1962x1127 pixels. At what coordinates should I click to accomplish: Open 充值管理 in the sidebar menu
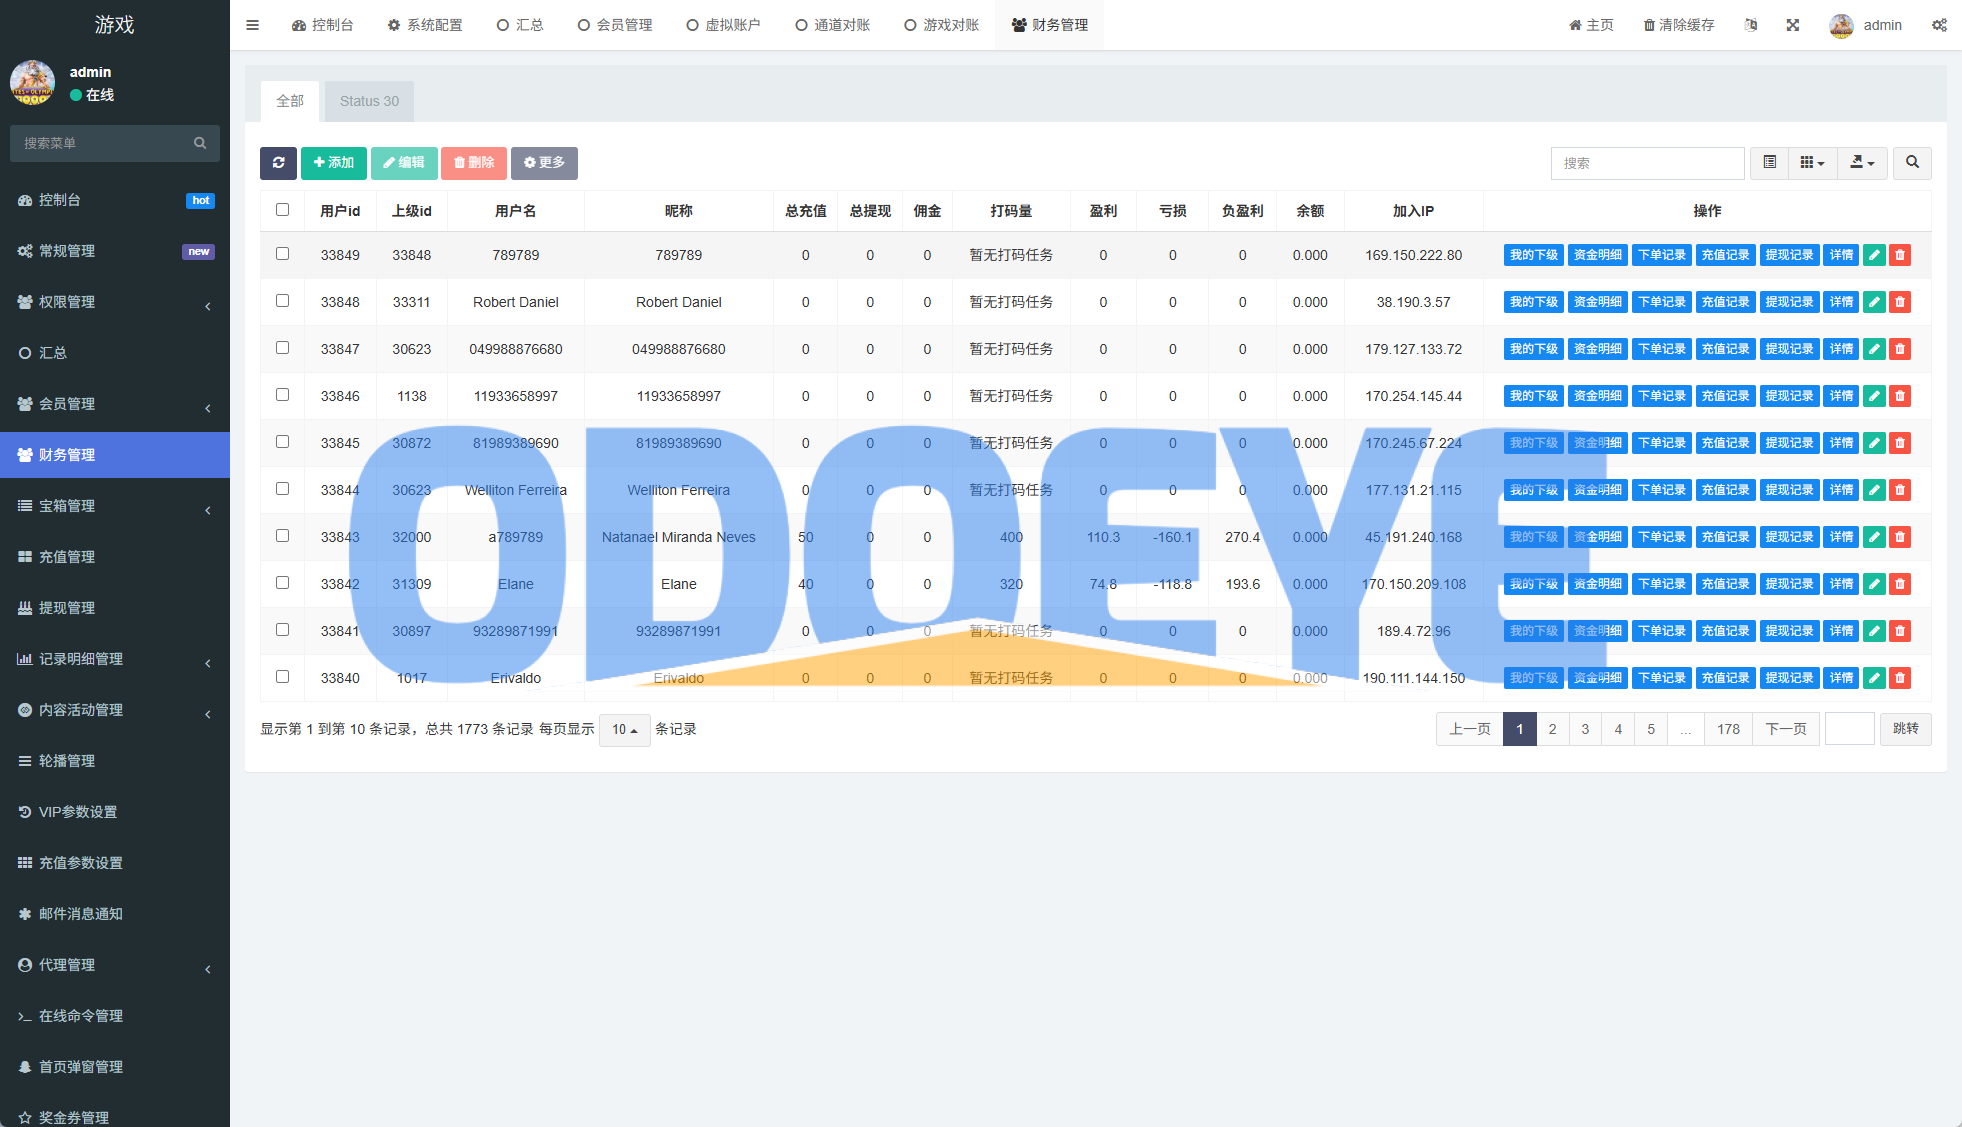coord(67,557)
